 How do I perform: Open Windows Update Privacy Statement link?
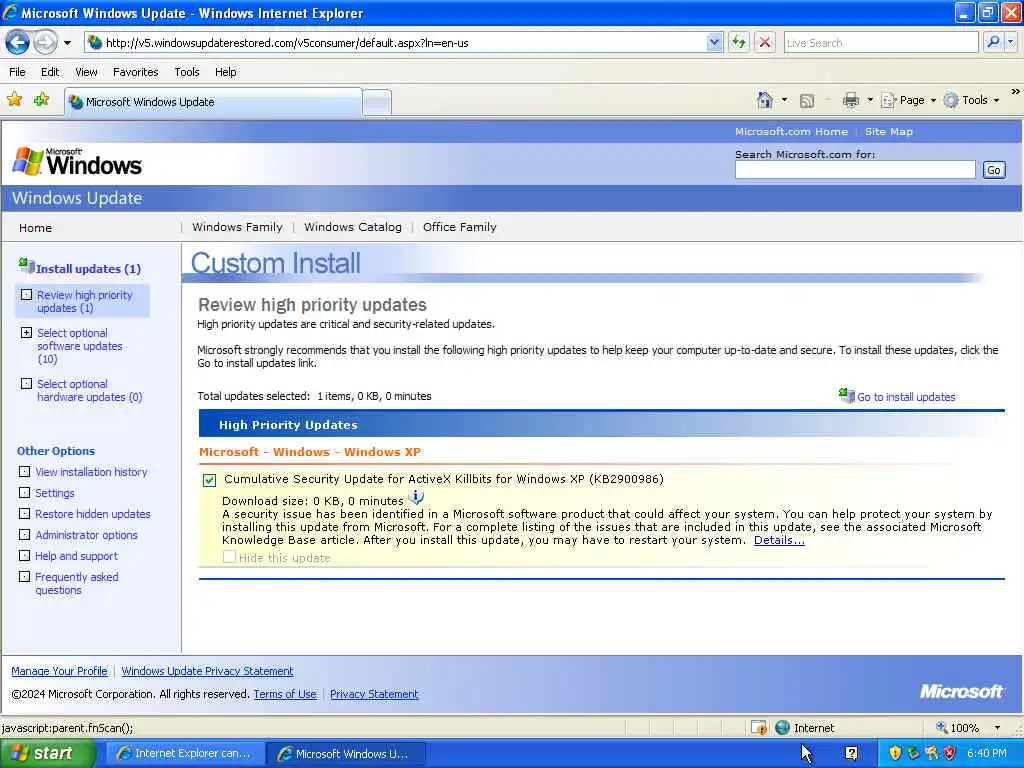pos(207,671)
